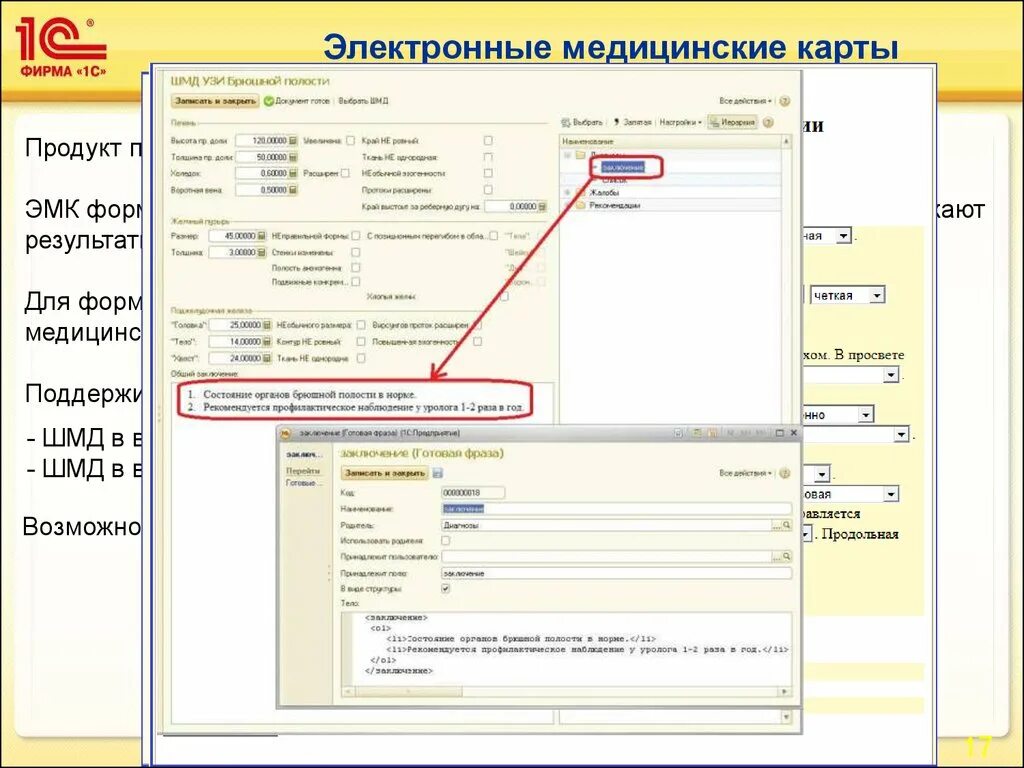This screenshot has width=1024, height=768.
Task: Expand Жалобы tree node
Action: 568,193
